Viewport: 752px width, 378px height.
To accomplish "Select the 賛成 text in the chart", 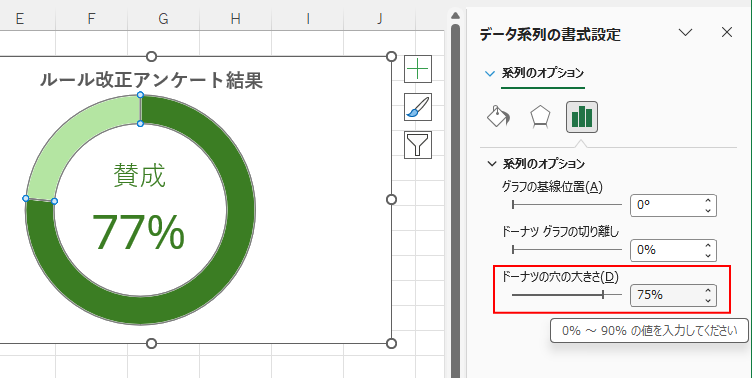I will (140, 175).
